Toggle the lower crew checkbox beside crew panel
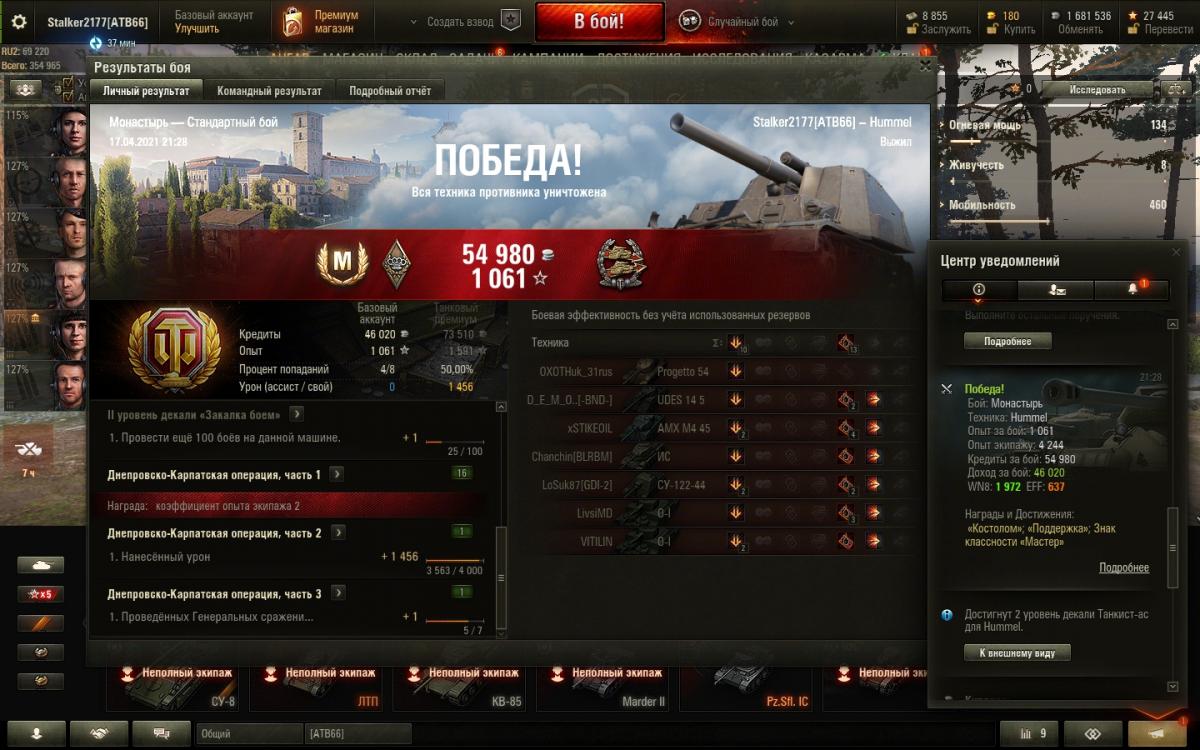The width and height of the screenshot is (1200, 750). point(68,96)
